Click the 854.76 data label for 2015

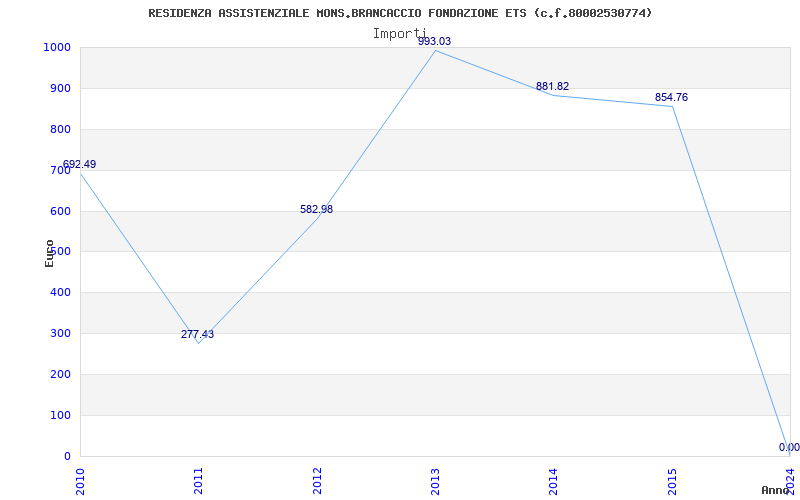pyautogui.click(x=671, y=97)
